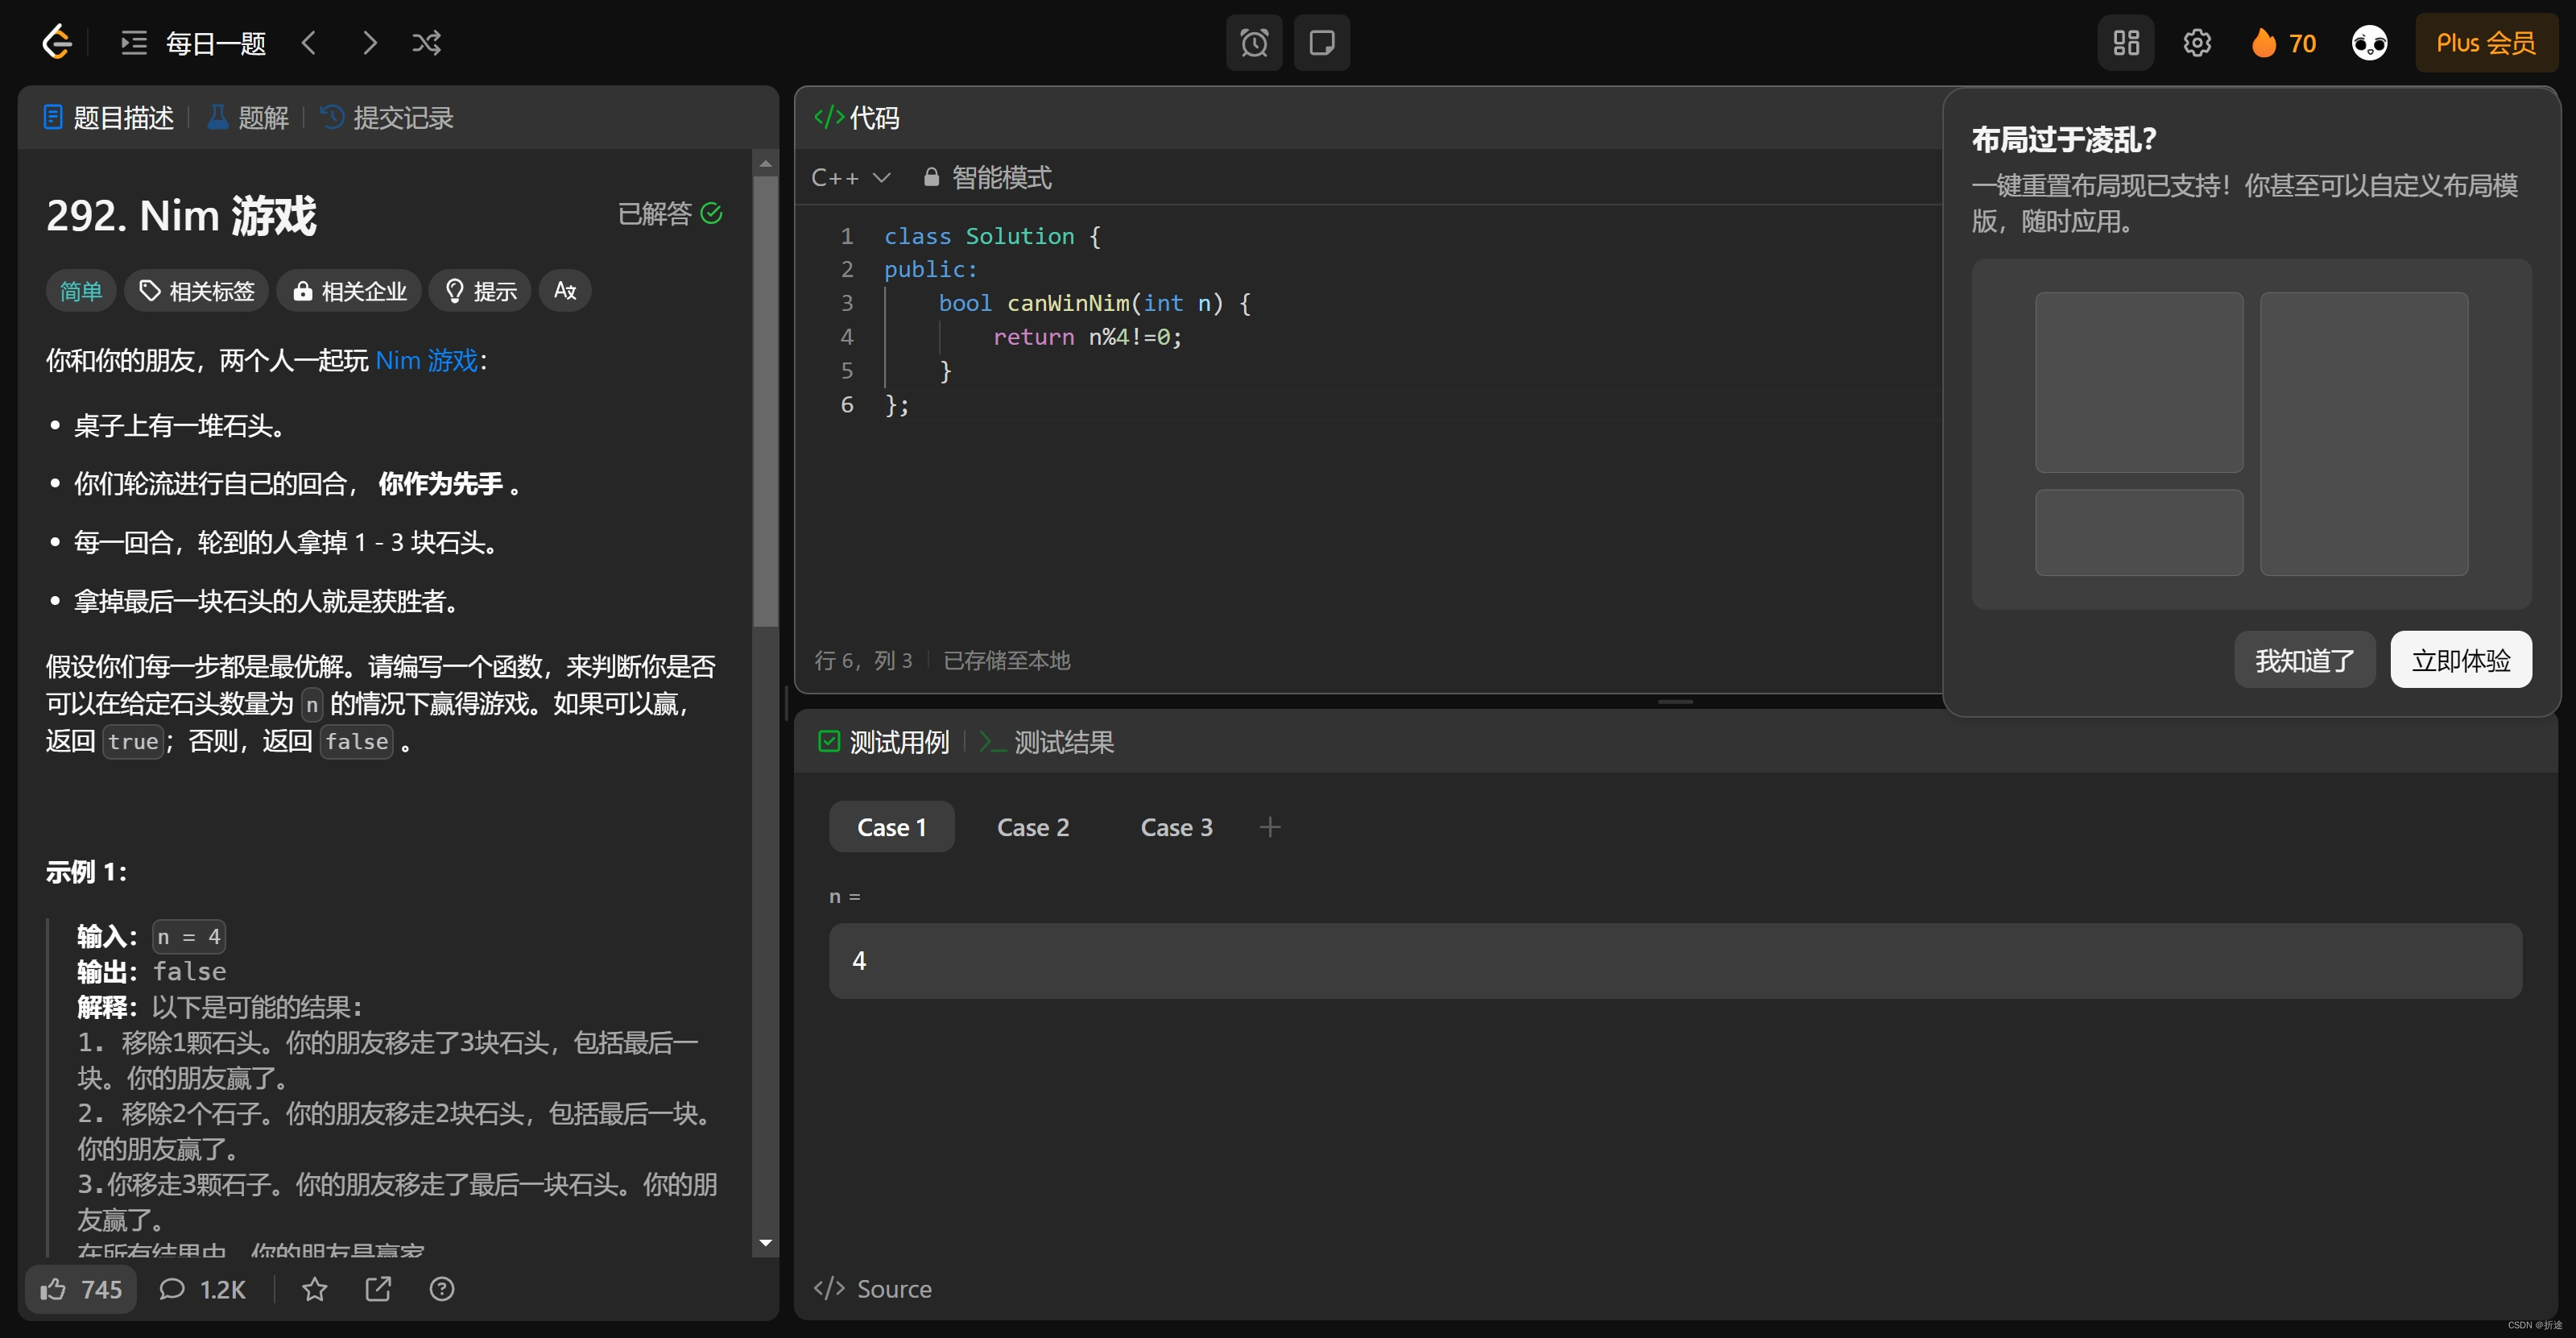Open the C++ language dropdown
The width and height of the screenshot is (2576, 1338).
[850, 177]
